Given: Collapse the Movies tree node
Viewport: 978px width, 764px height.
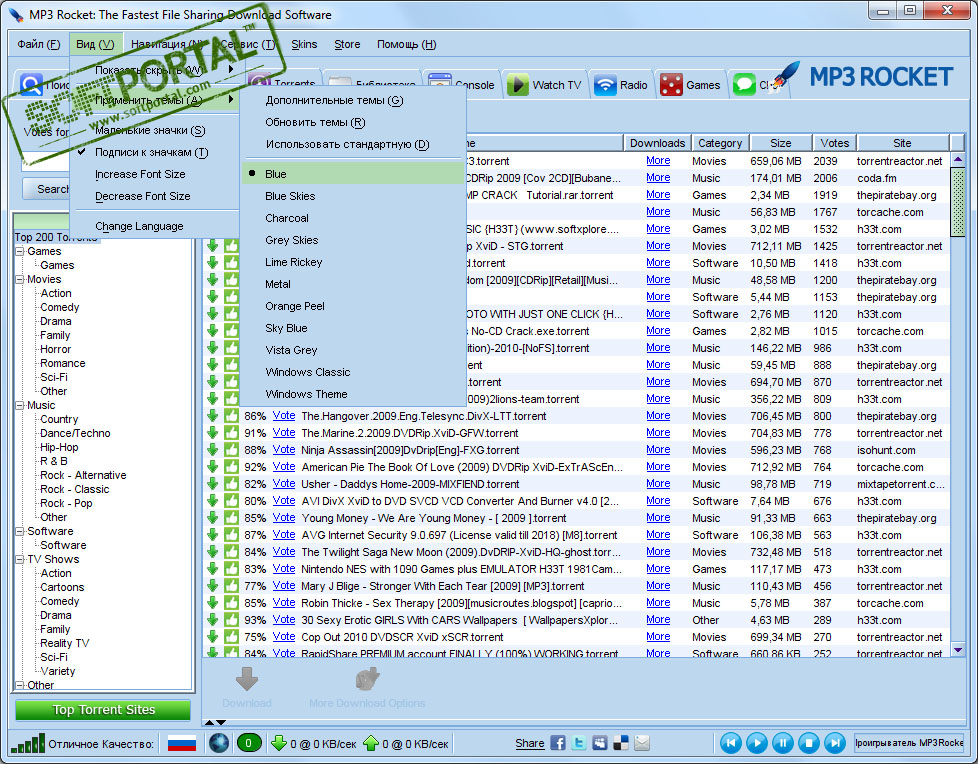Looking at the screenshot, I should click(x=20, y=279).
